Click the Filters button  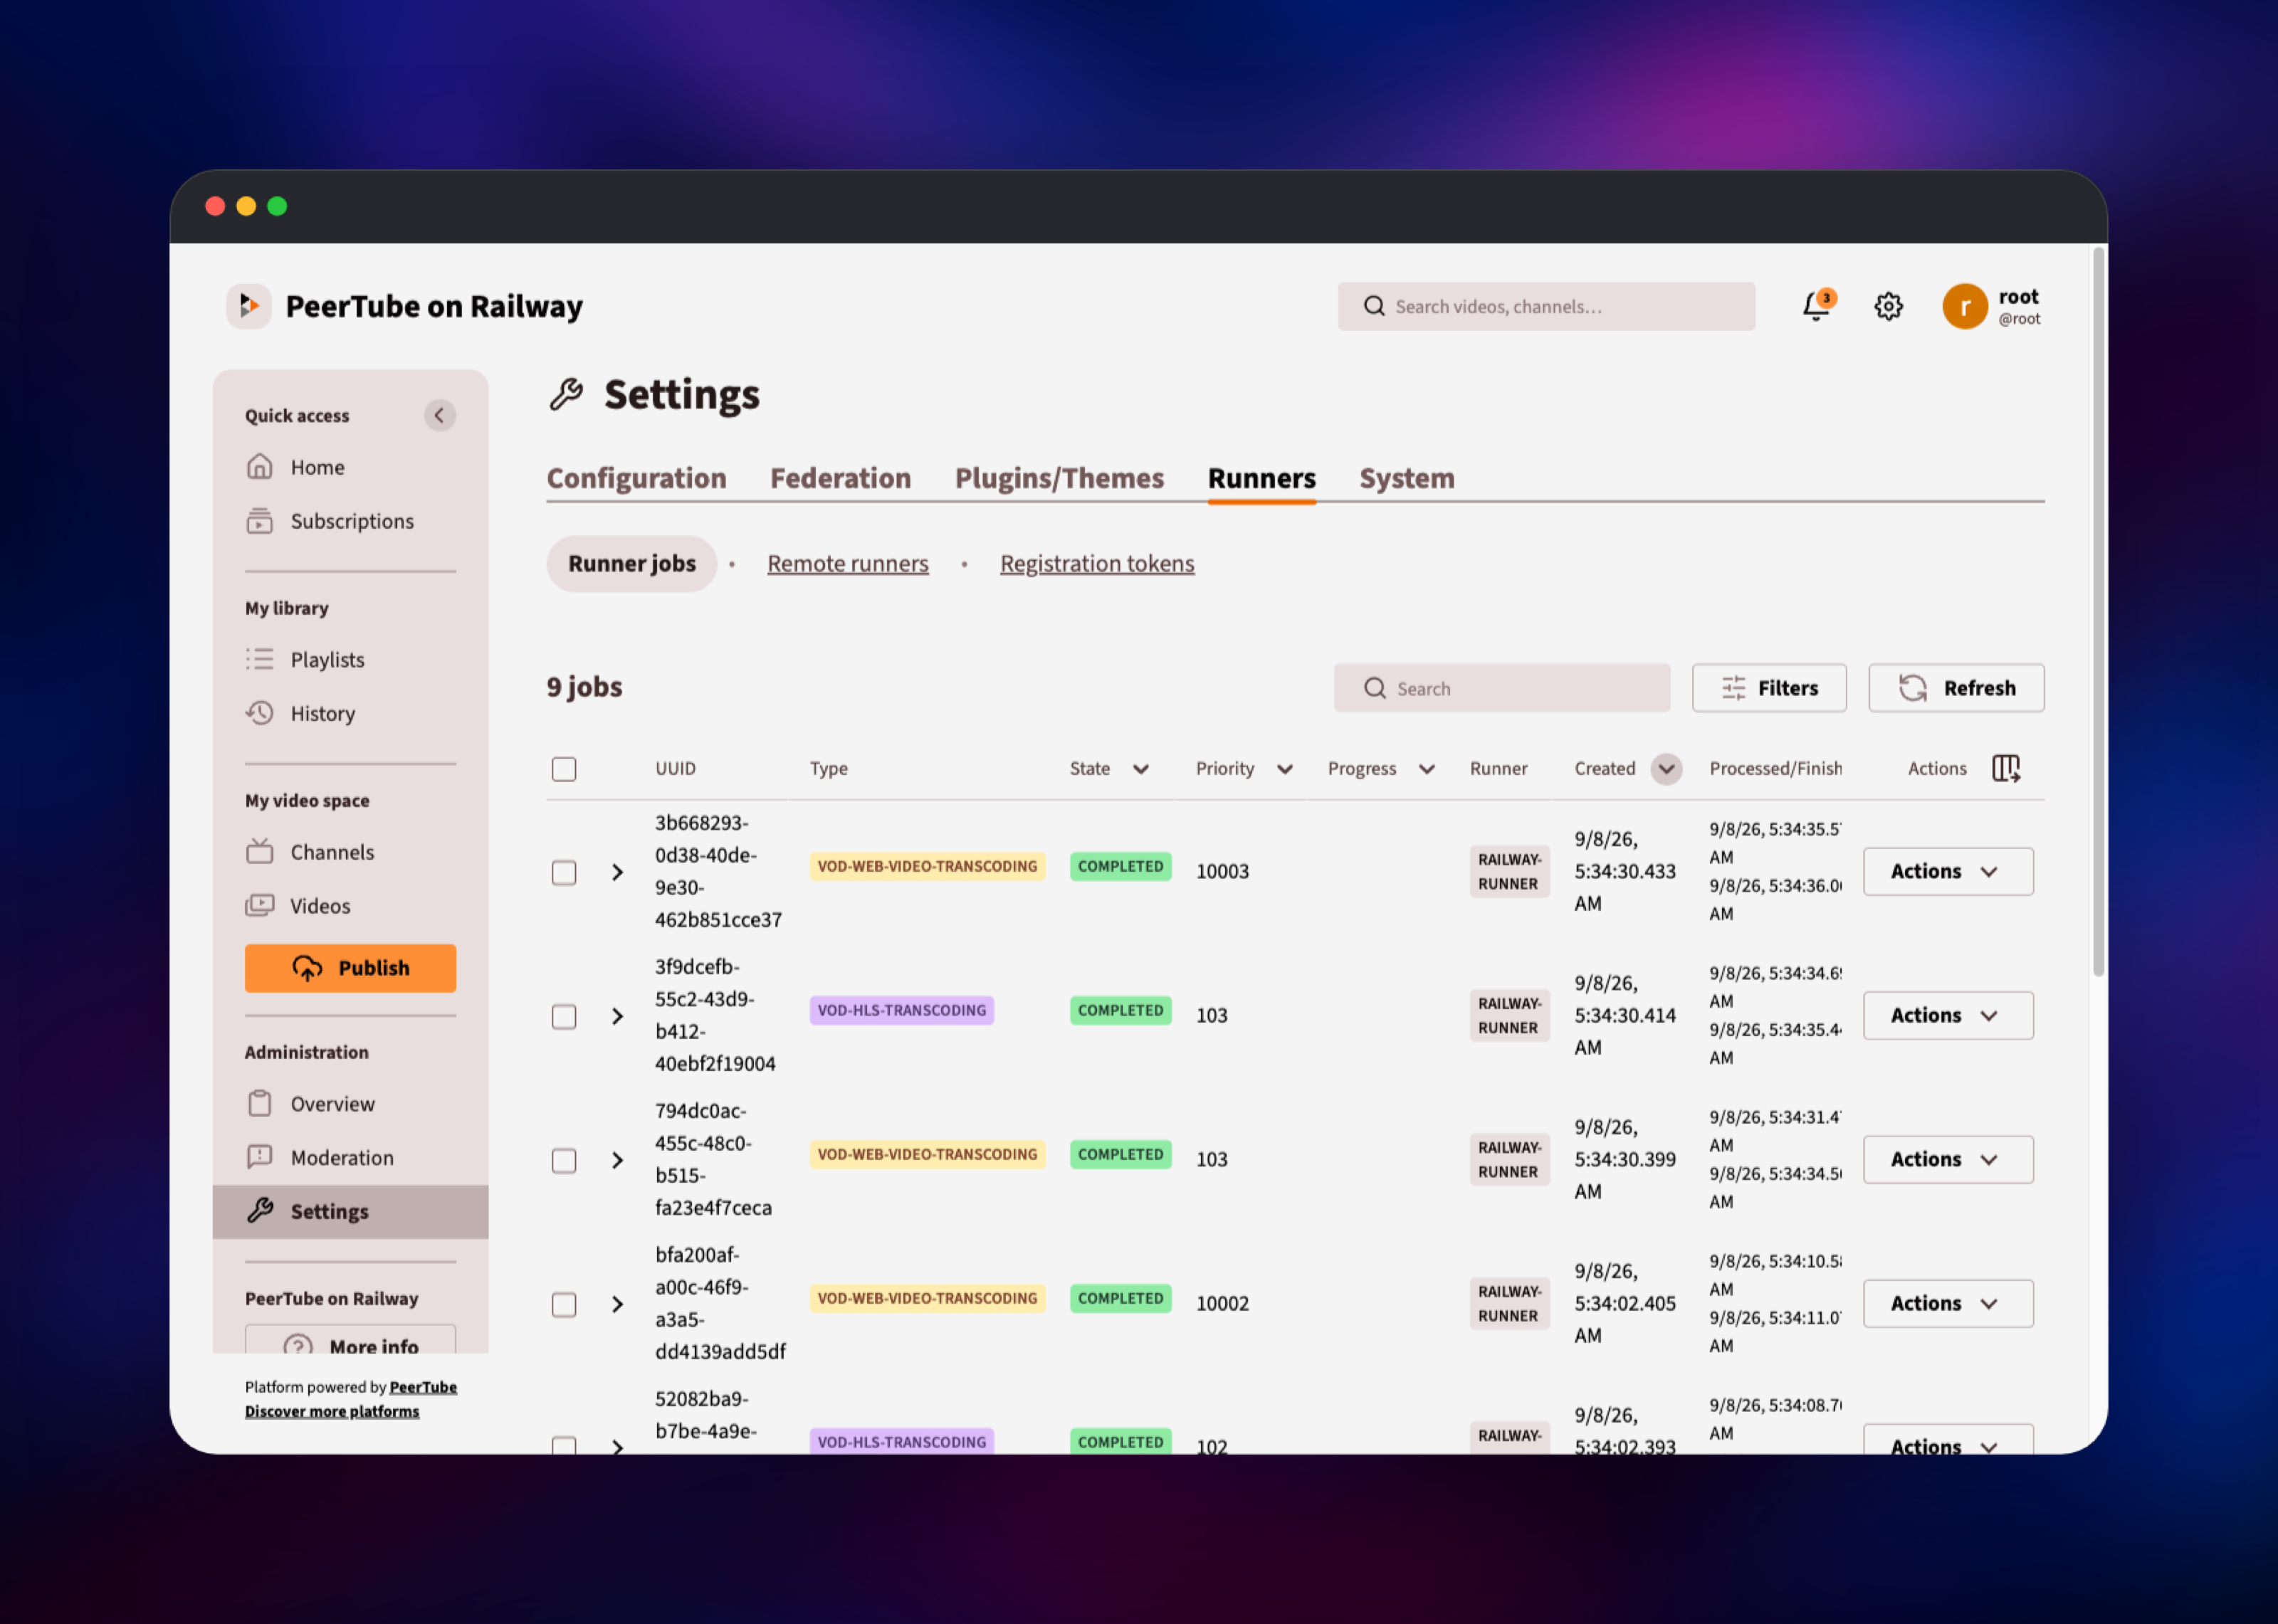click(1769, 688)
